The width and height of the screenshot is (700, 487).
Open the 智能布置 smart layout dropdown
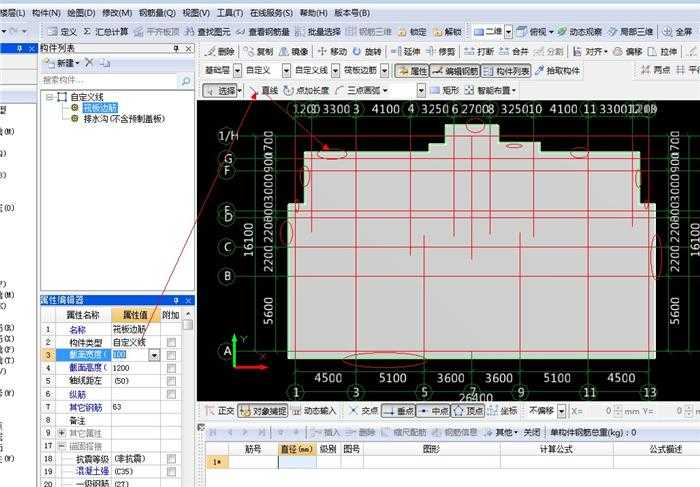click(514, 91)
